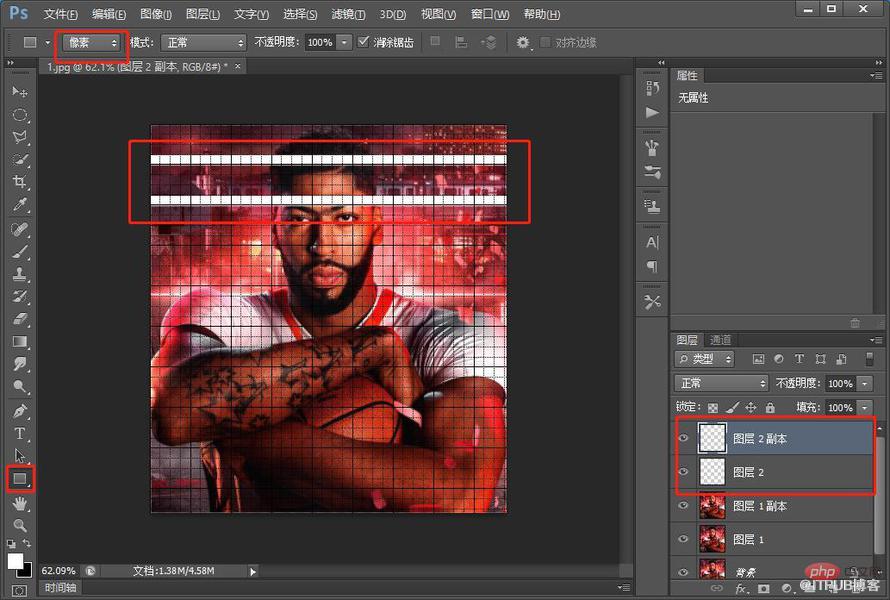This screenshot has height=600, width=890.
Task: Click the add layer mask button
Action: (763, 589)
